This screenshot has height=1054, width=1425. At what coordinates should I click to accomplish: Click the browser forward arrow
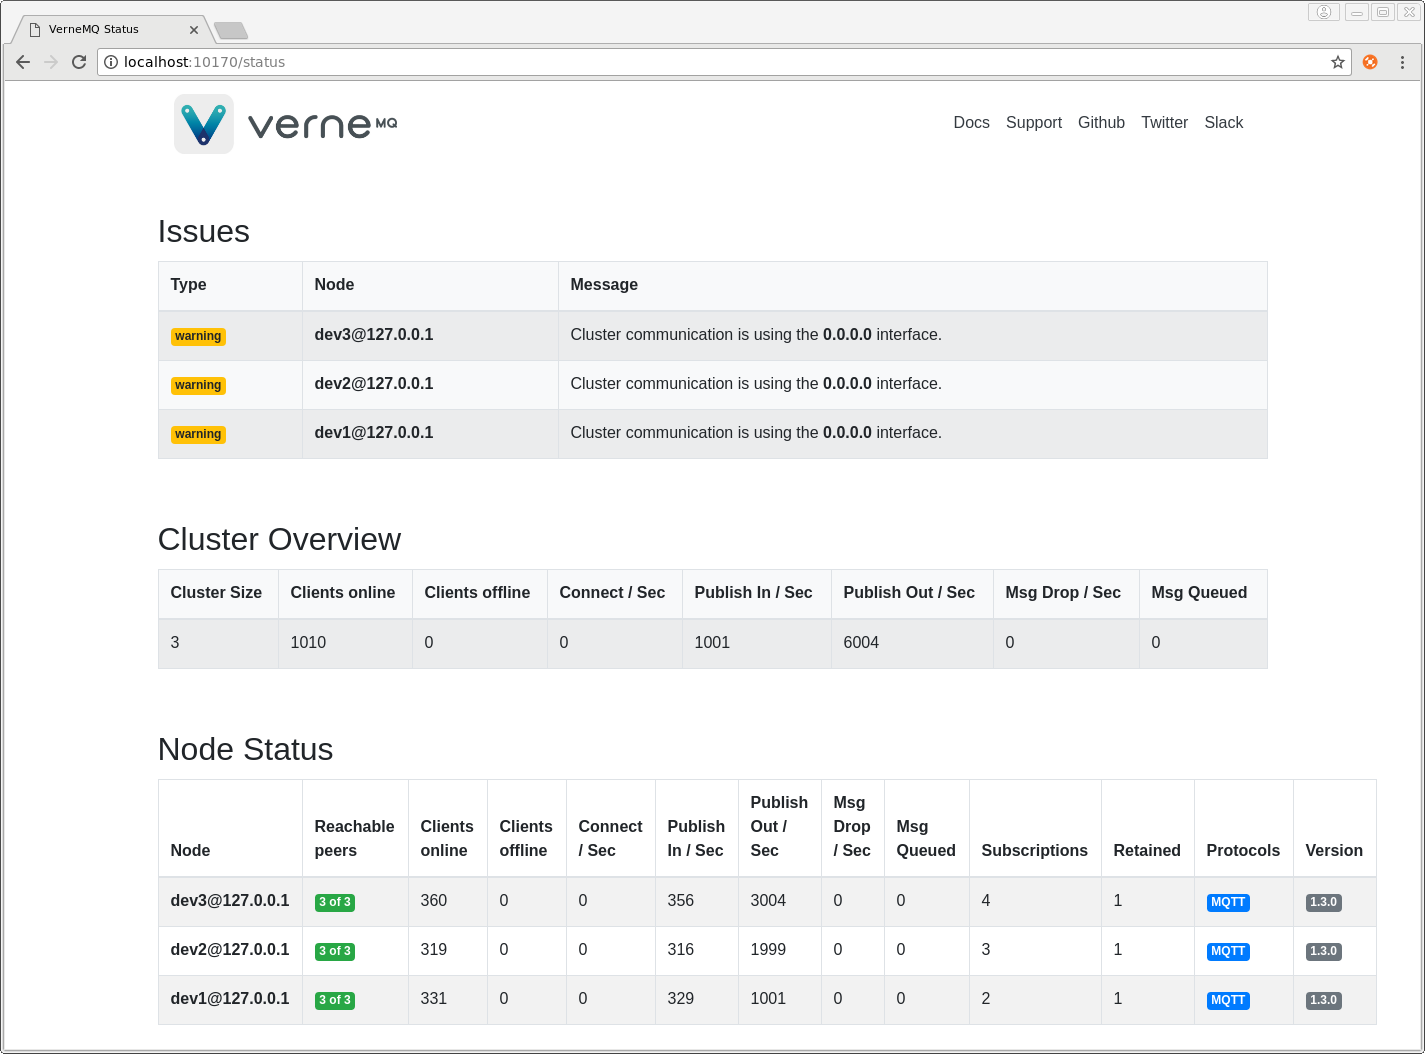pyautogui.click(x=51, y=62)
